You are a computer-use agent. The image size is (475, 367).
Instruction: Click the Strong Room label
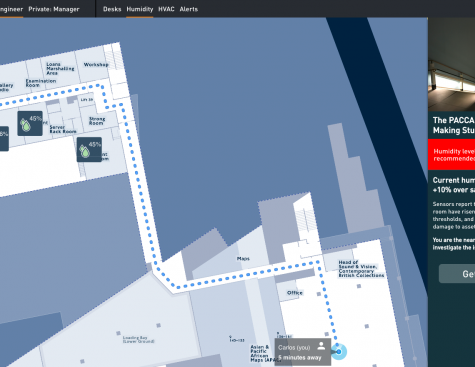[97, 121]
